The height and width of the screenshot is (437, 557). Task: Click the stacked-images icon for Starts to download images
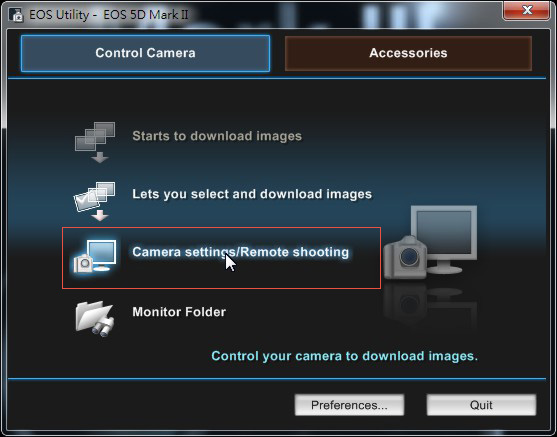tap(95, 142)
